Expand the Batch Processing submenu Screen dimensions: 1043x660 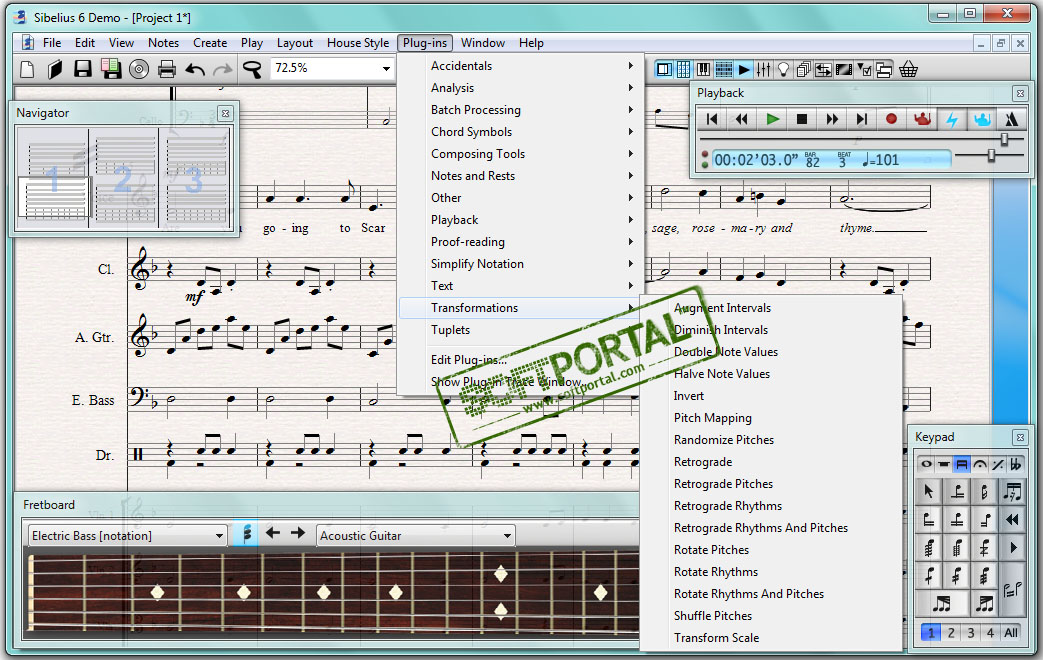click(521, 110)
